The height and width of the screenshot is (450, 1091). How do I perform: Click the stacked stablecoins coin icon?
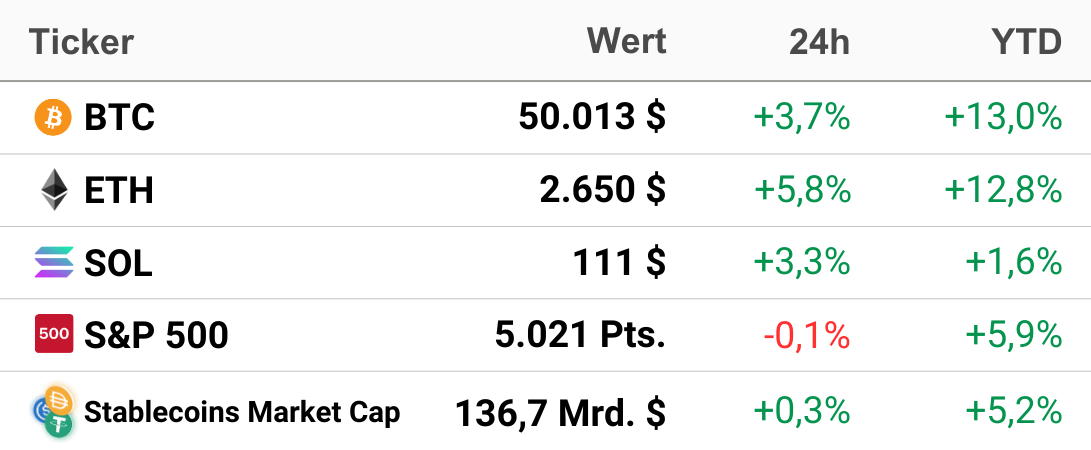tap(54, 412)
